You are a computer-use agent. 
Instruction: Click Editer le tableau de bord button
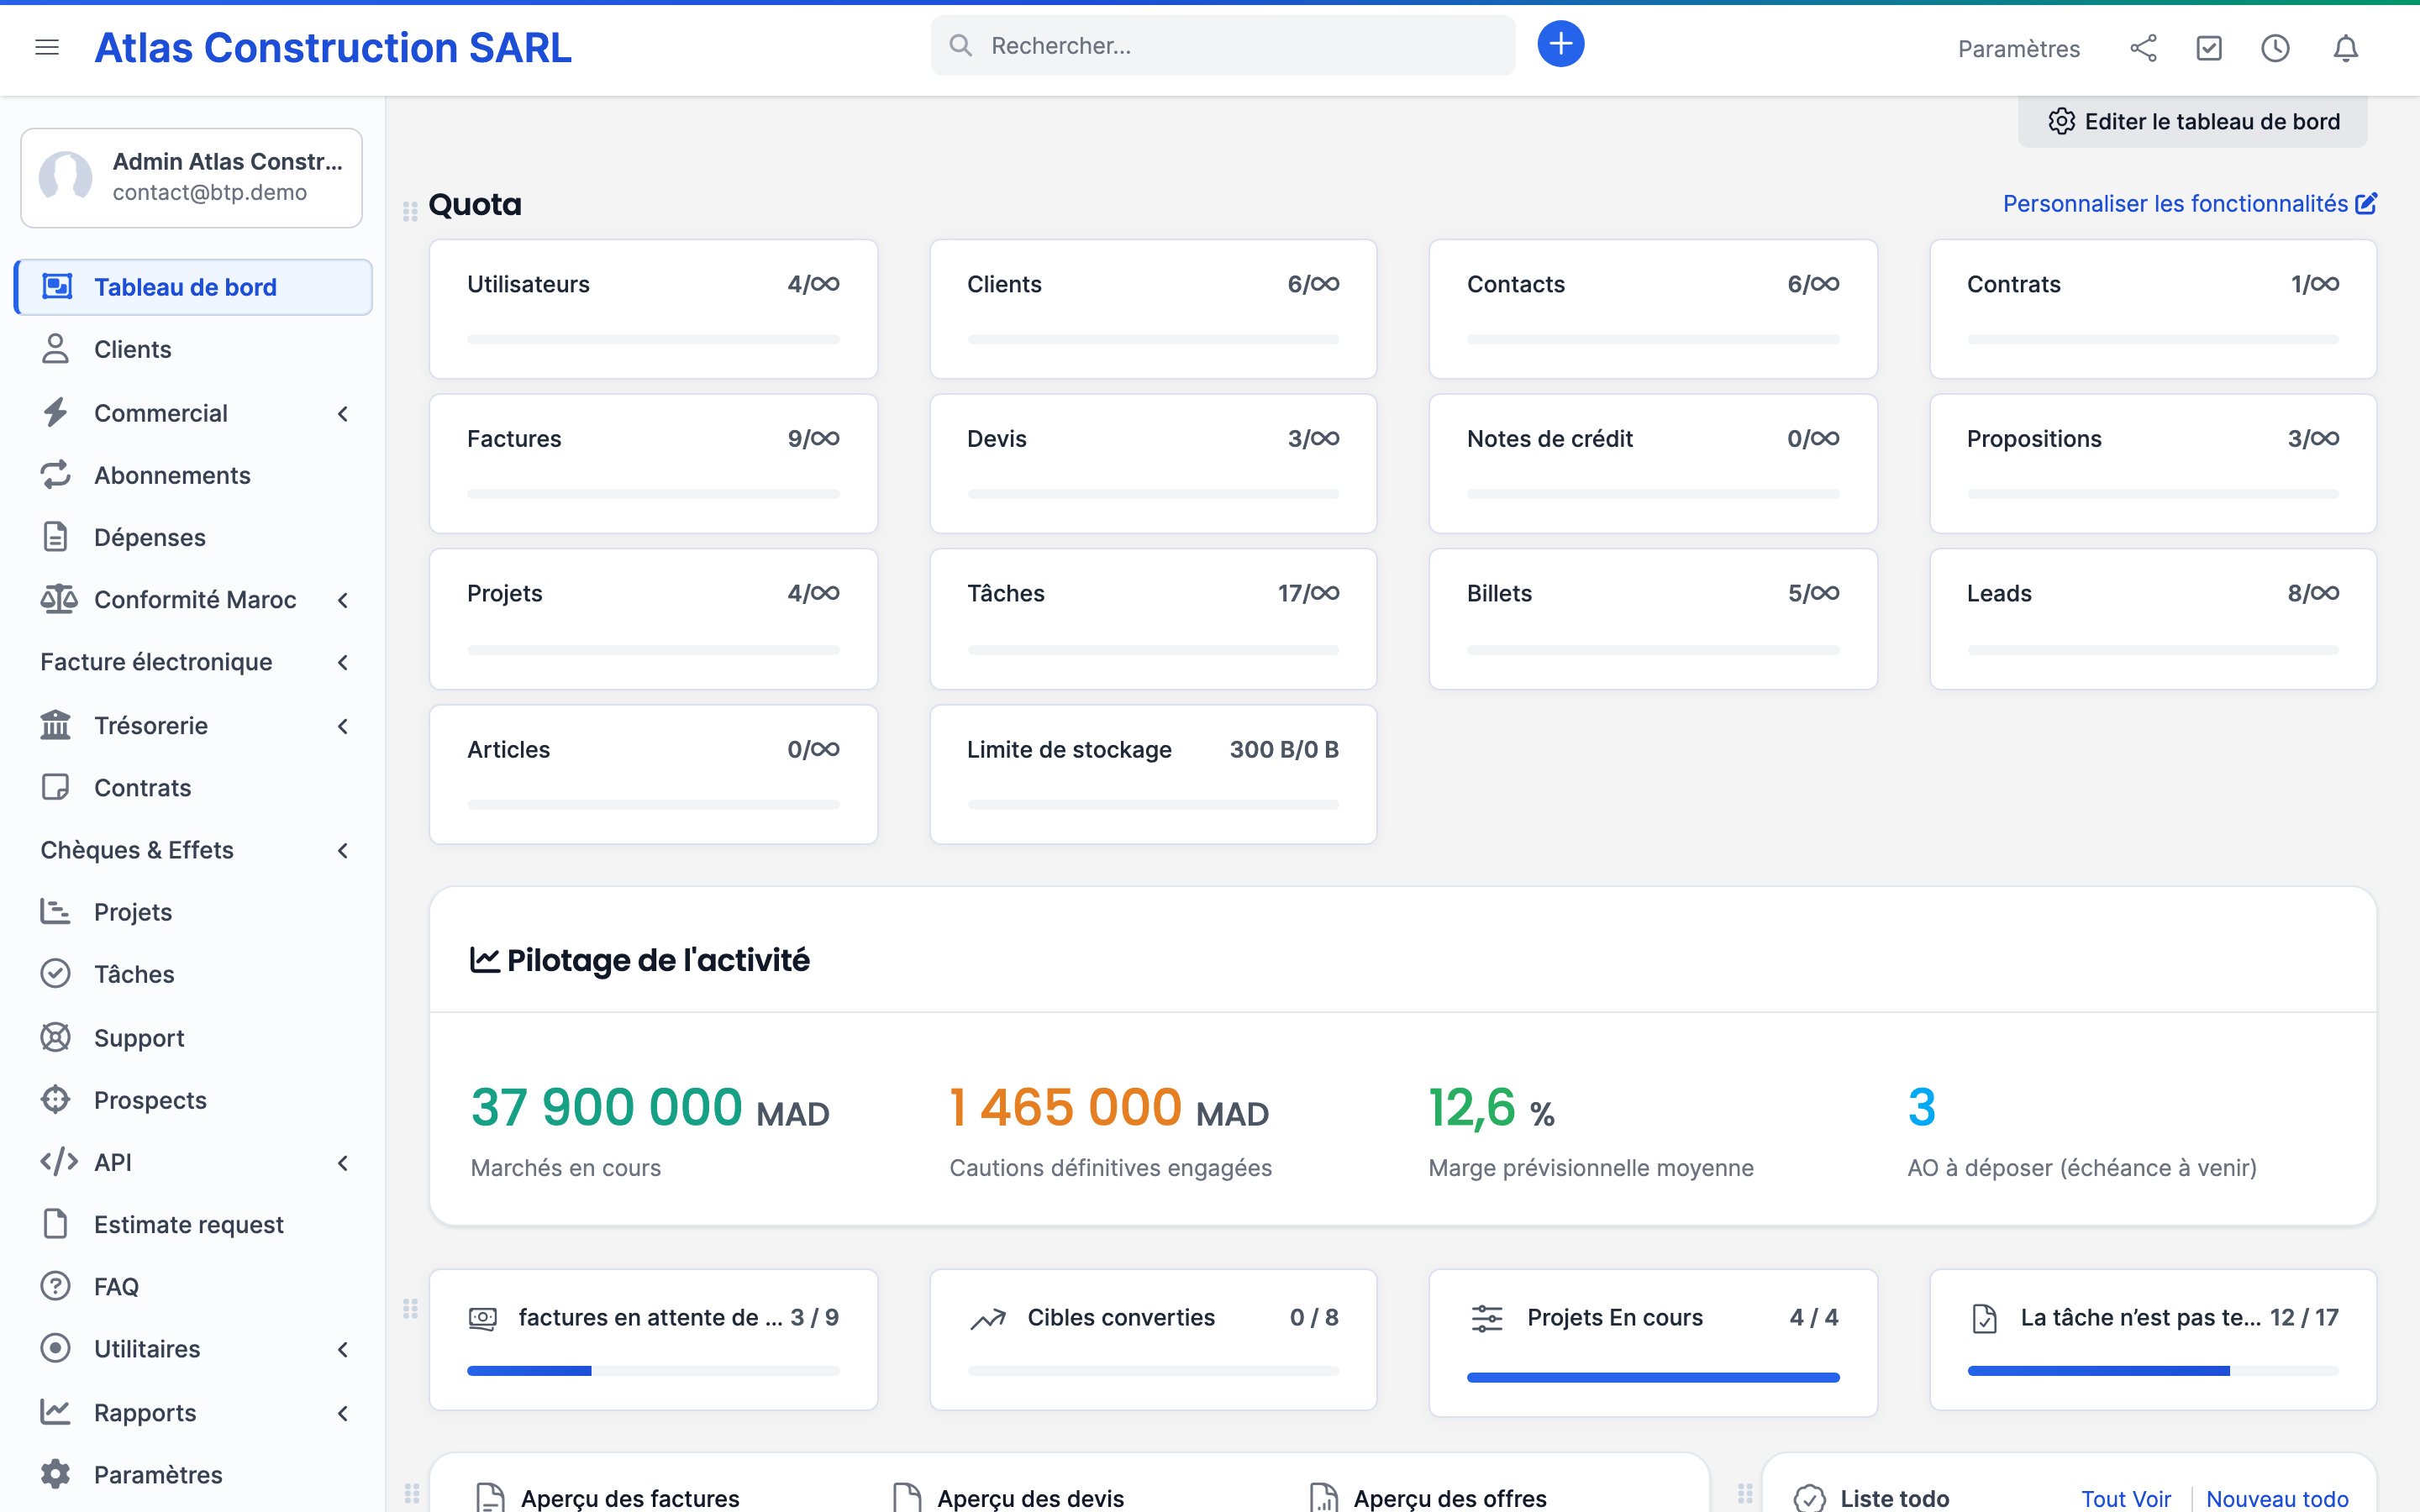(x=2193, y=122)
